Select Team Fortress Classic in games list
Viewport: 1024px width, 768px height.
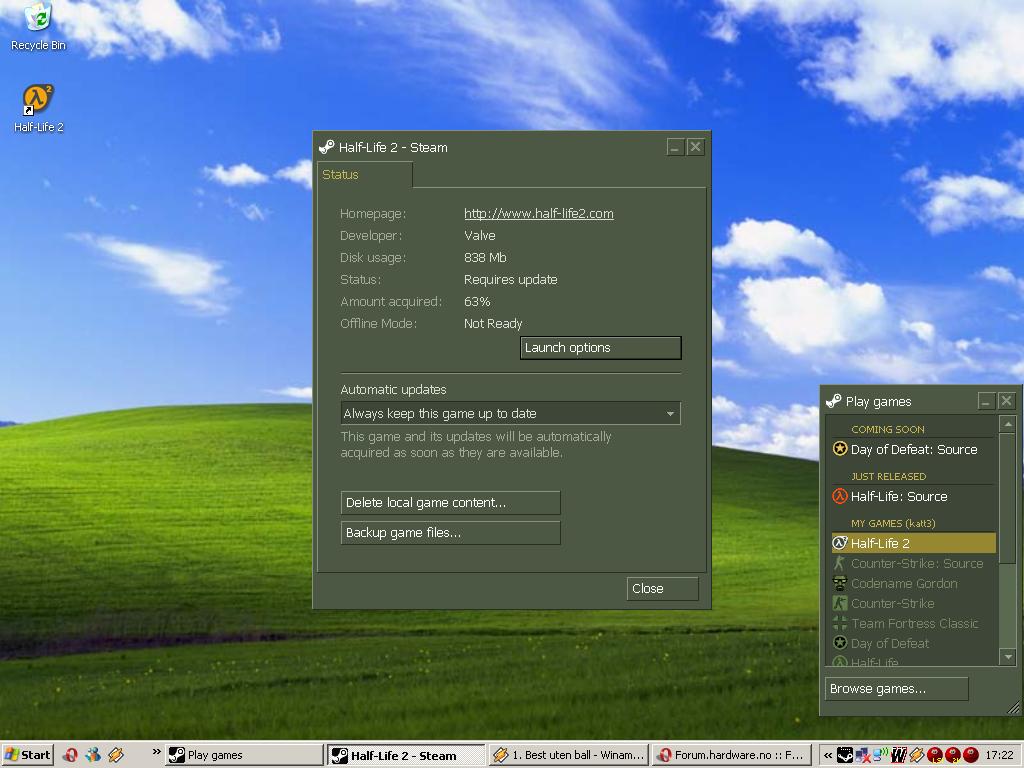914,623
